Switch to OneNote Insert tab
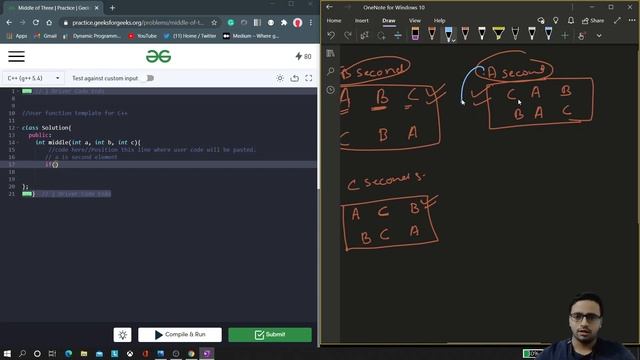 [x=361, y=20]
